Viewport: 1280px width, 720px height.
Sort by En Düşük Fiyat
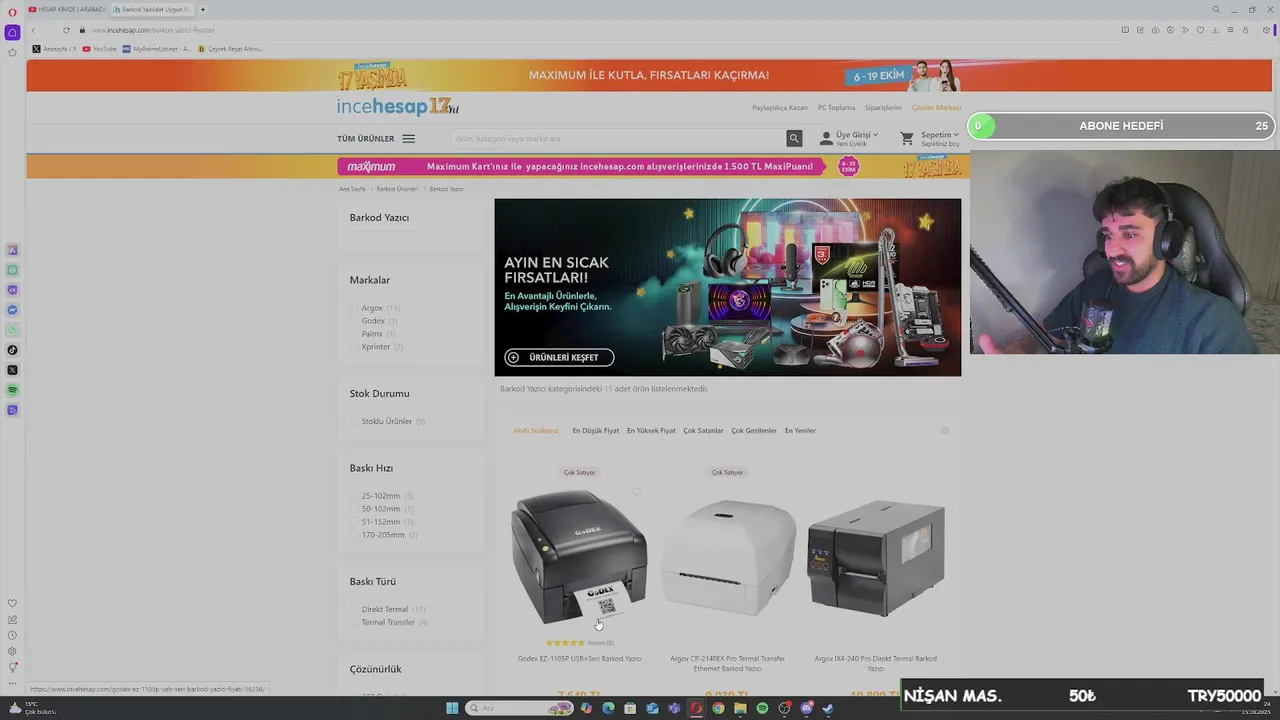click(595, 431)
